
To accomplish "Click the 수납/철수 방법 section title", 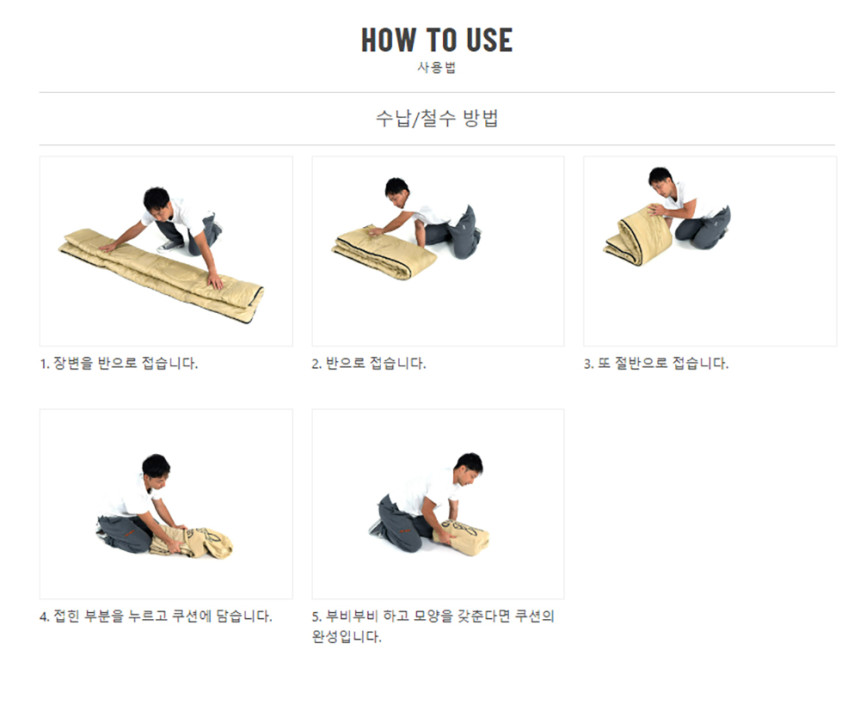I will click(x=437, y=118).
